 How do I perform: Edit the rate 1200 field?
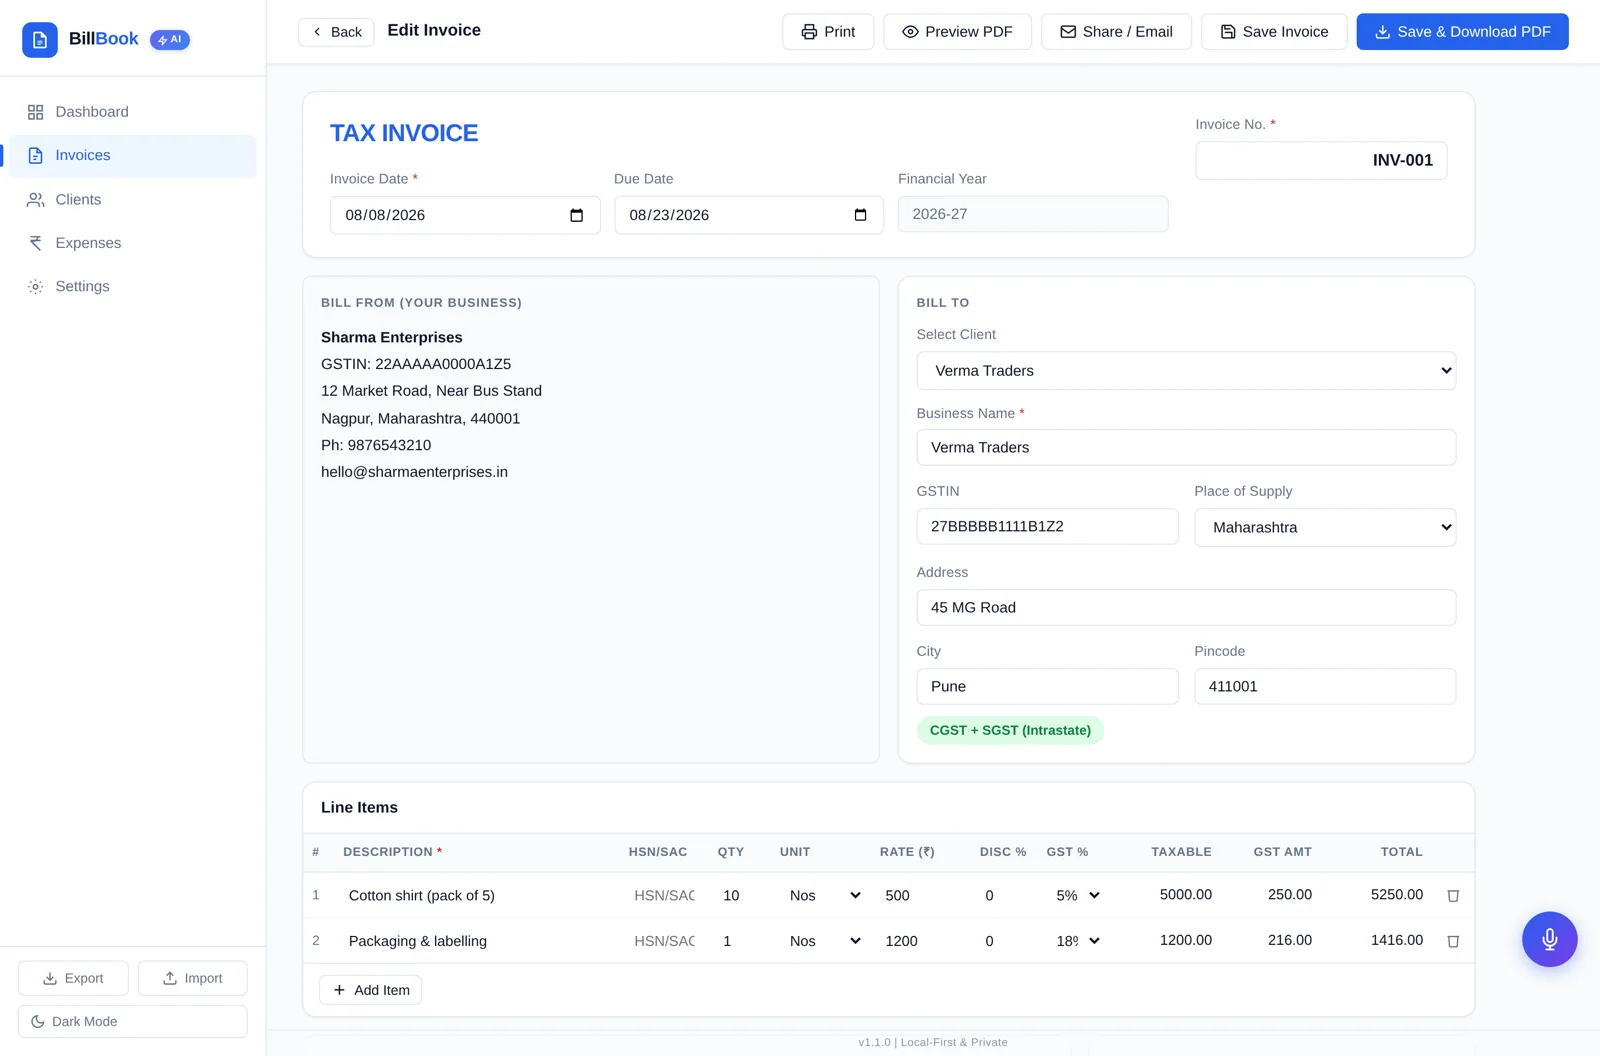[920, 941]
